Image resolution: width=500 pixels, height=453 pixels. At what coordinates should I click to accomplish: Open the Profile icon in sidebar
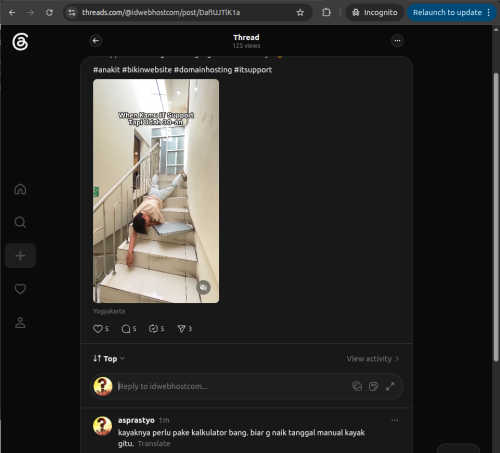(20, 322)
